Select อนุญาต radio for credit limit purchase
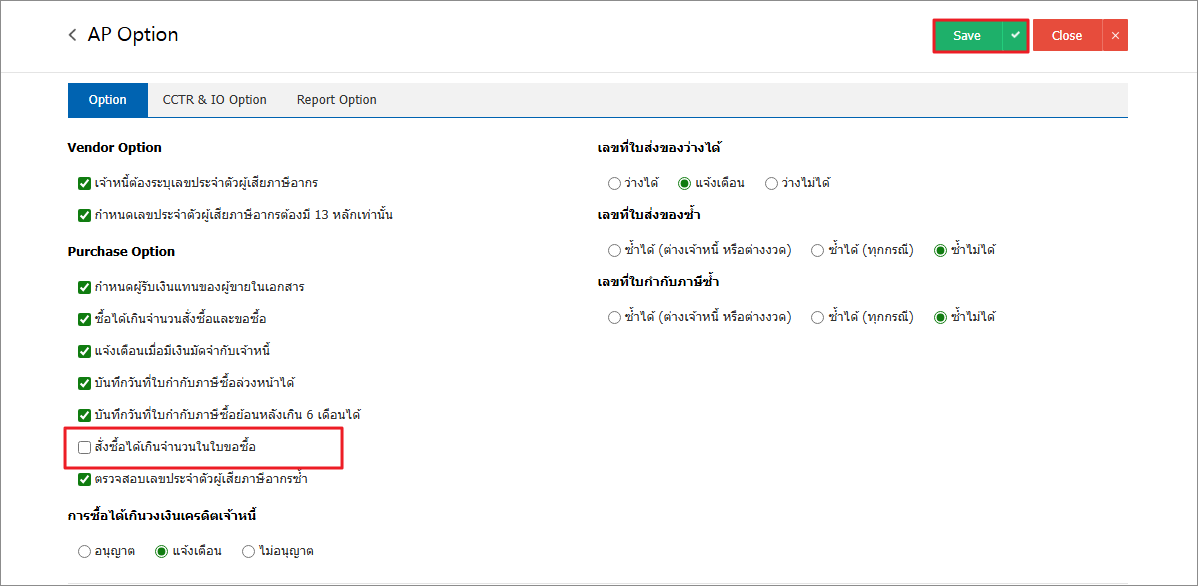This screenshot has width=1198, height=586. (x=84, y=551)
